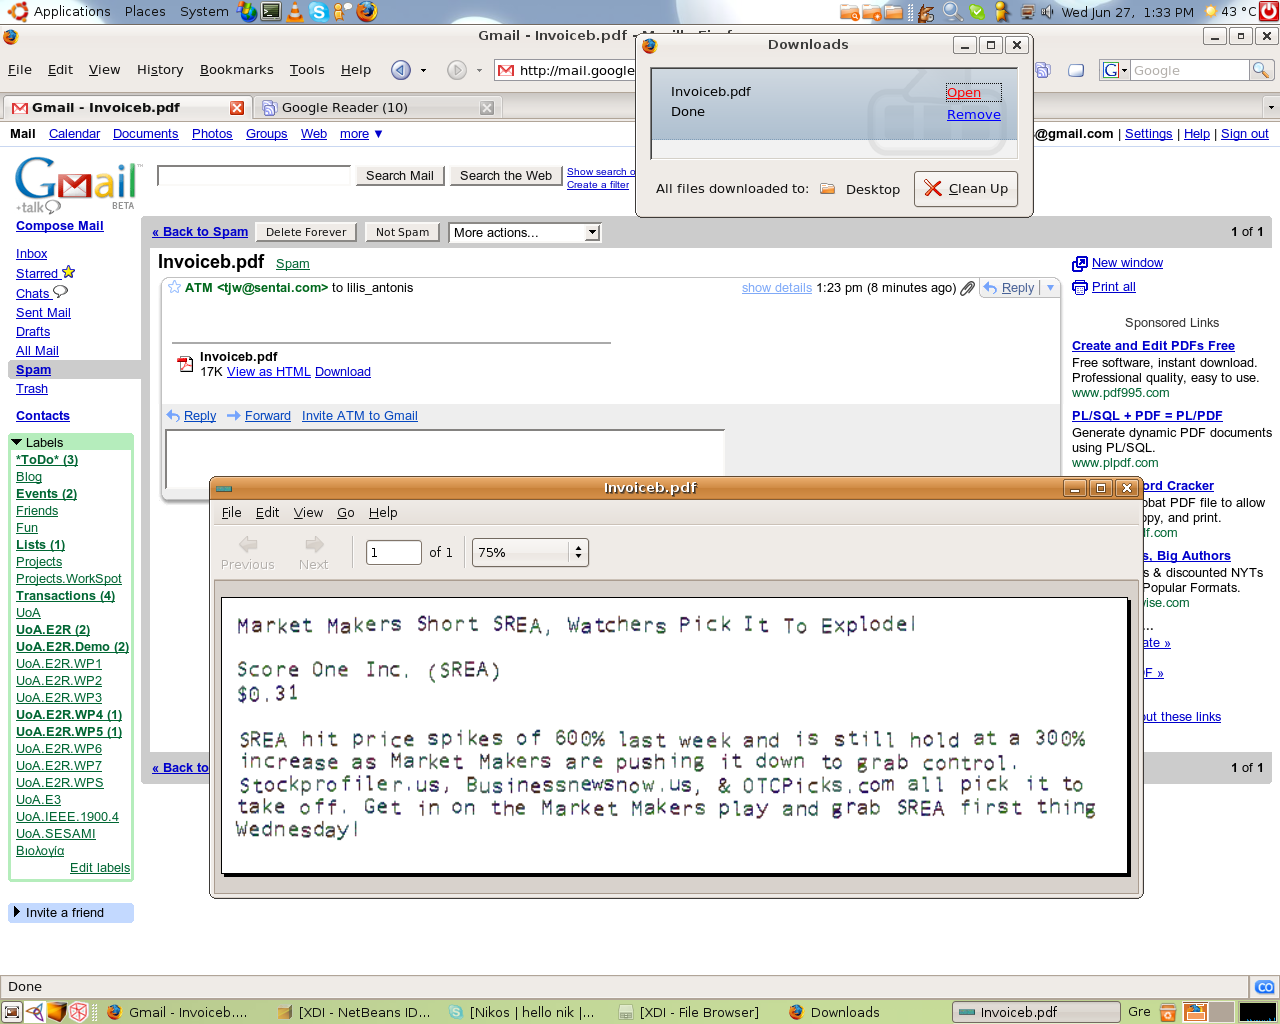
Task: Open the Reply options dropdown arrow
Action: click(1050, 288)
